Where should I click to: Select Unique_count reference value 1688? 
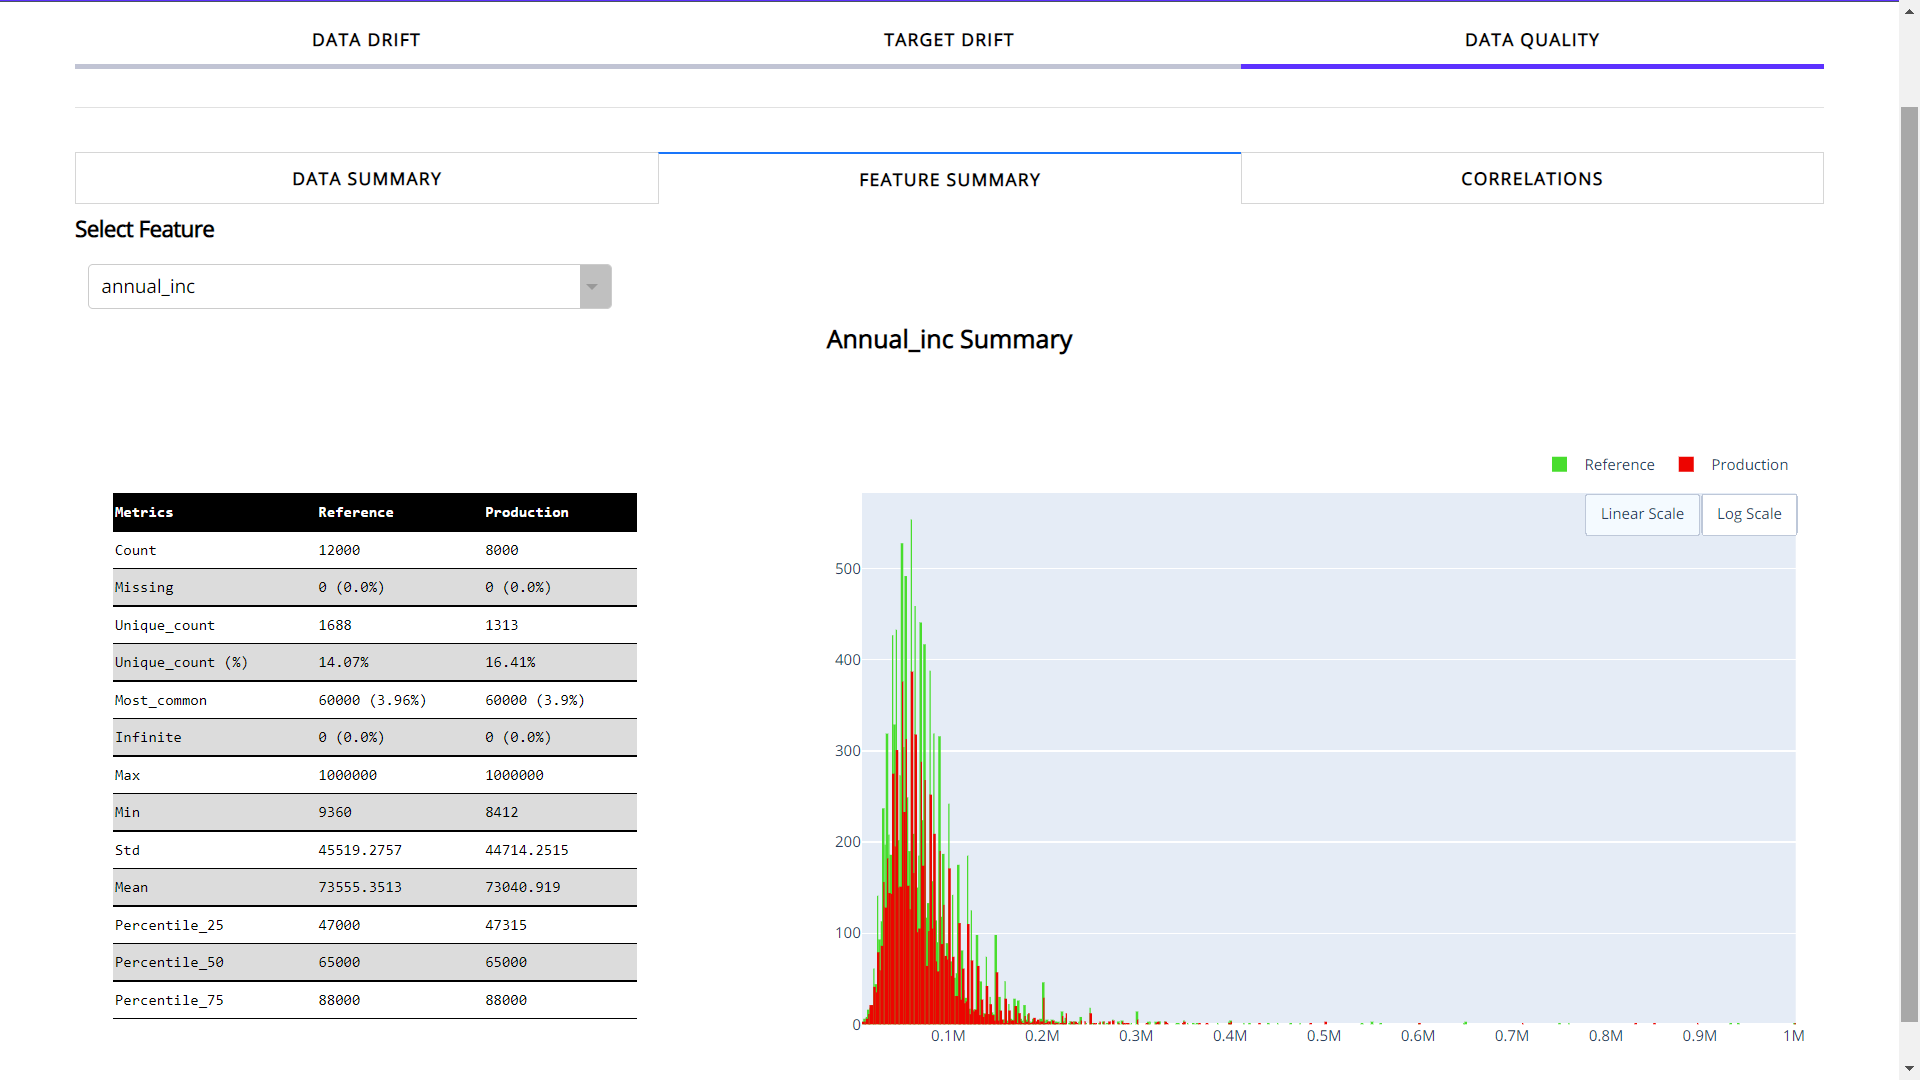coord(335,625)
